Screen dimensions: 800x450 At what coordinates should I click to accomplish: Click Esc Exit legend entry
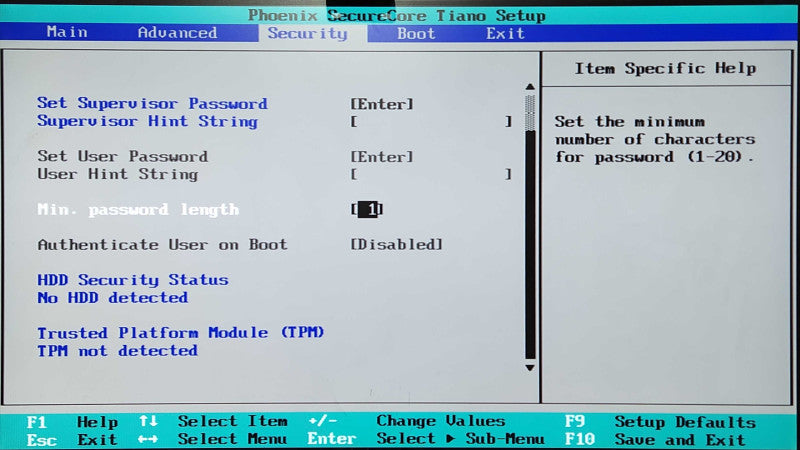[x=71, y=440]
